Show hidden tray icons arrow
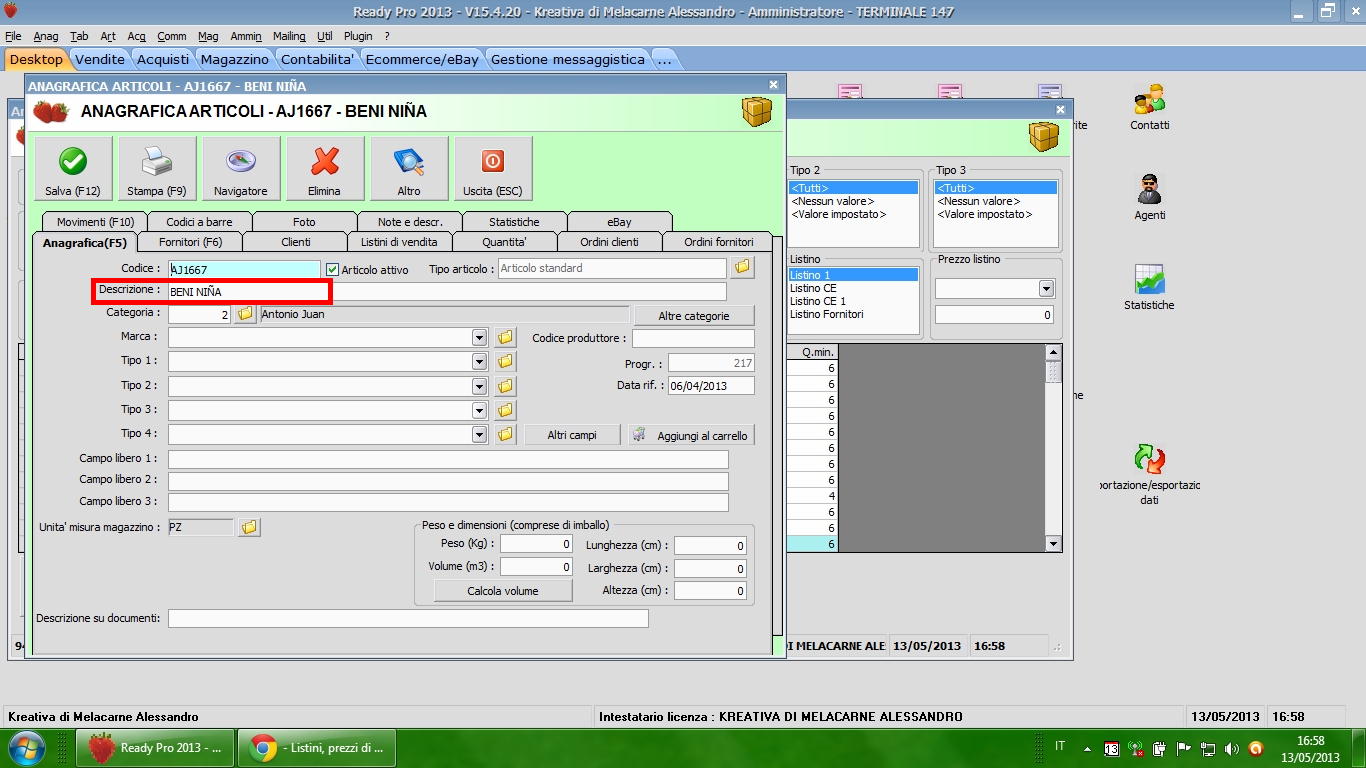 coord(1087,748)
